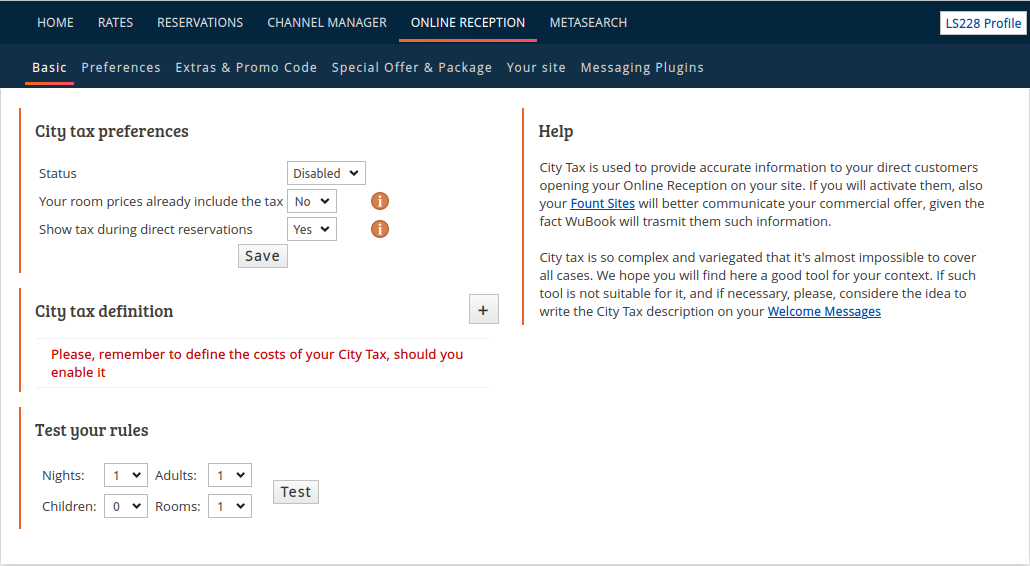Follow the Welcome Messages link
This screenshot has height=566, width=1030.
(x=824, y=311)
